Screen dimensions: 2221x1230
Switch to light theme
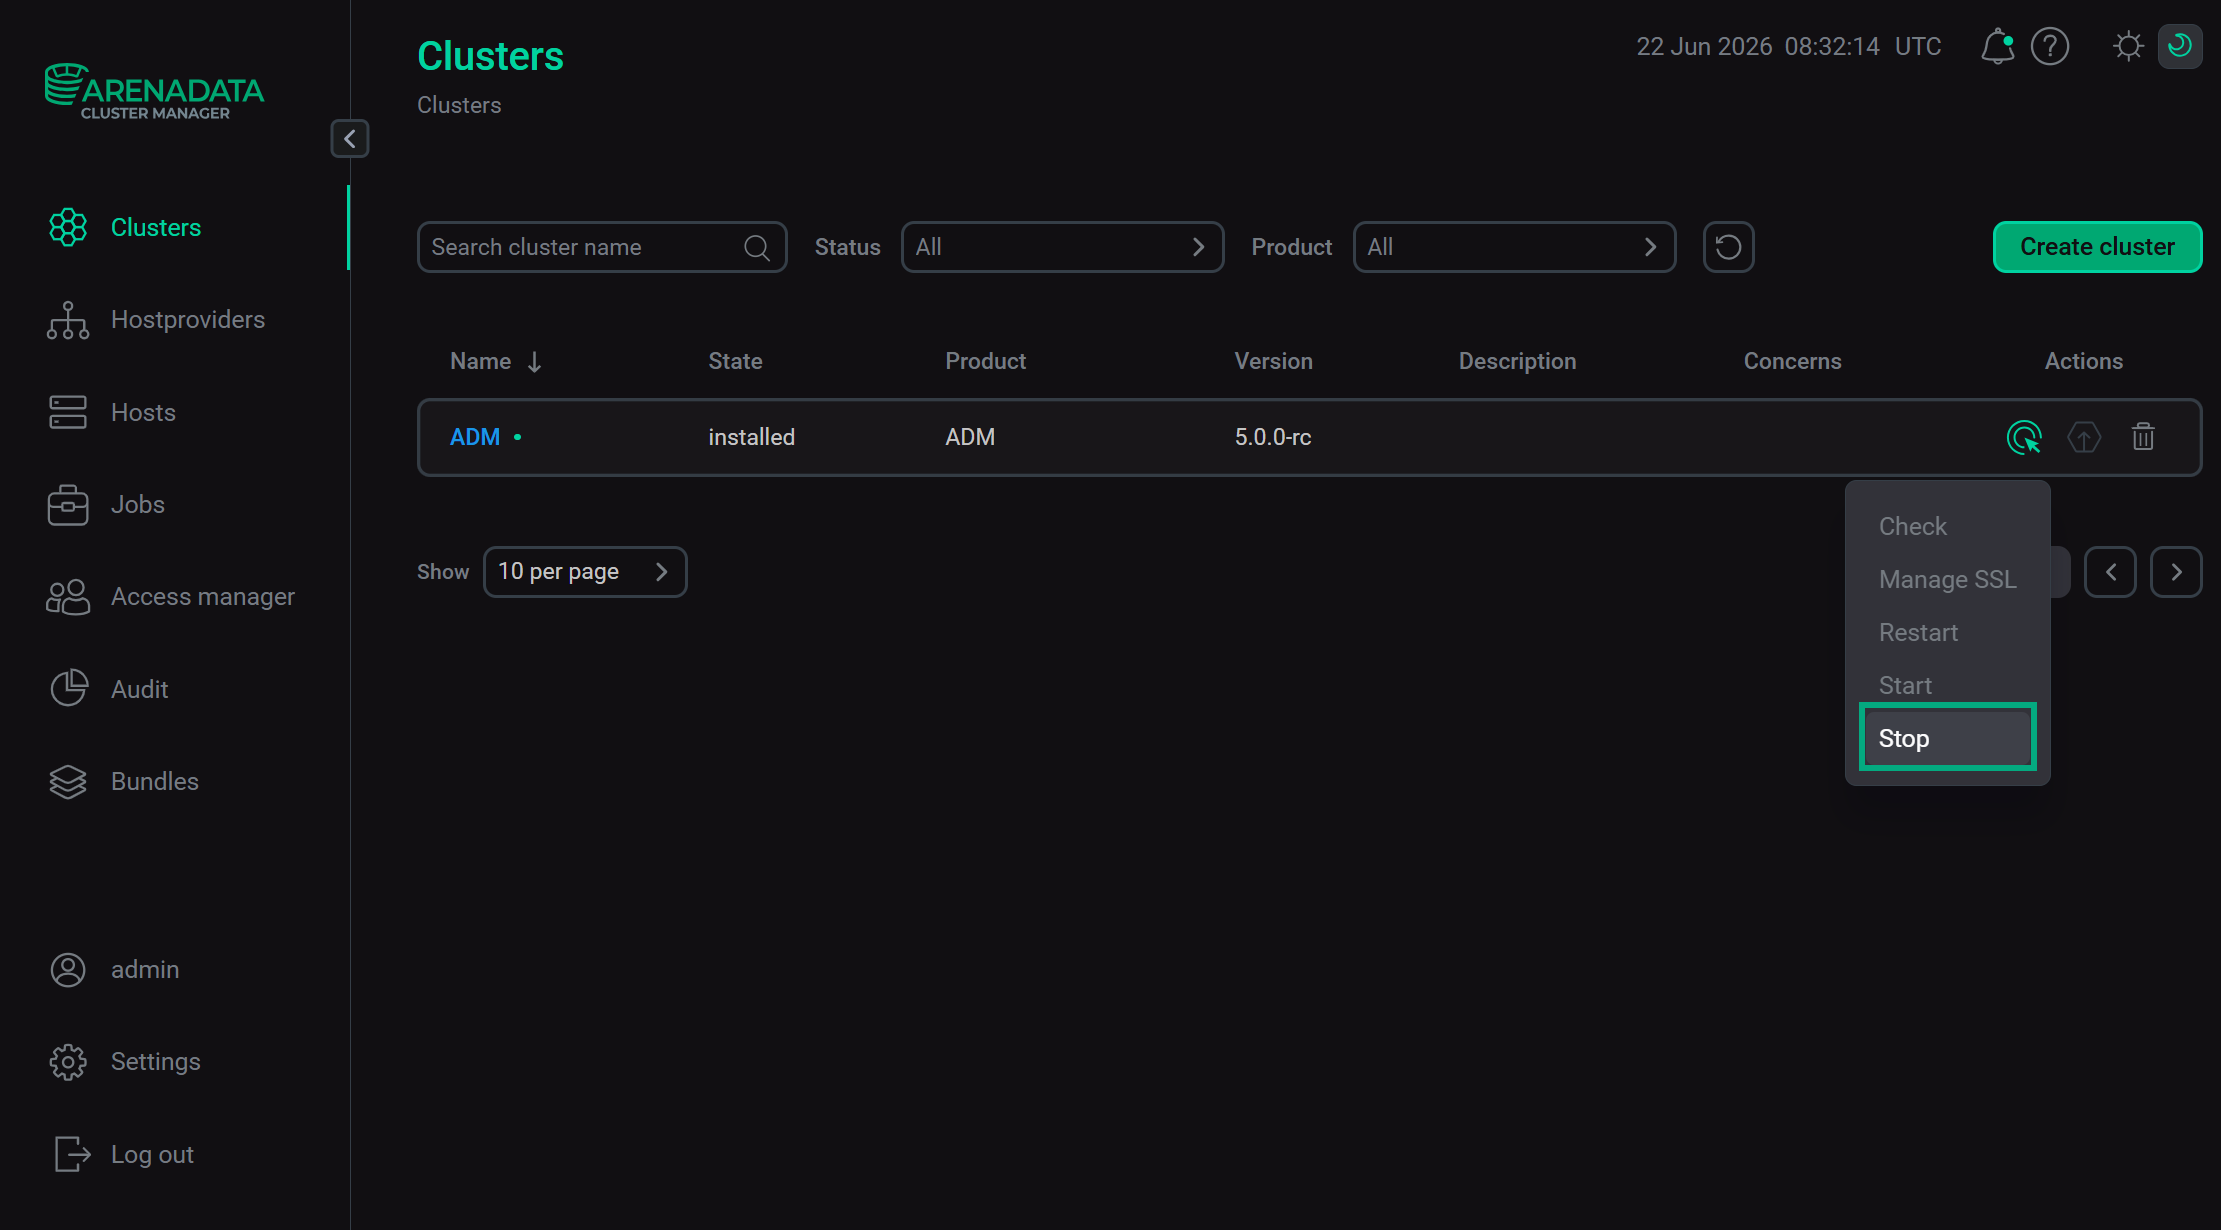[2129, 46]
